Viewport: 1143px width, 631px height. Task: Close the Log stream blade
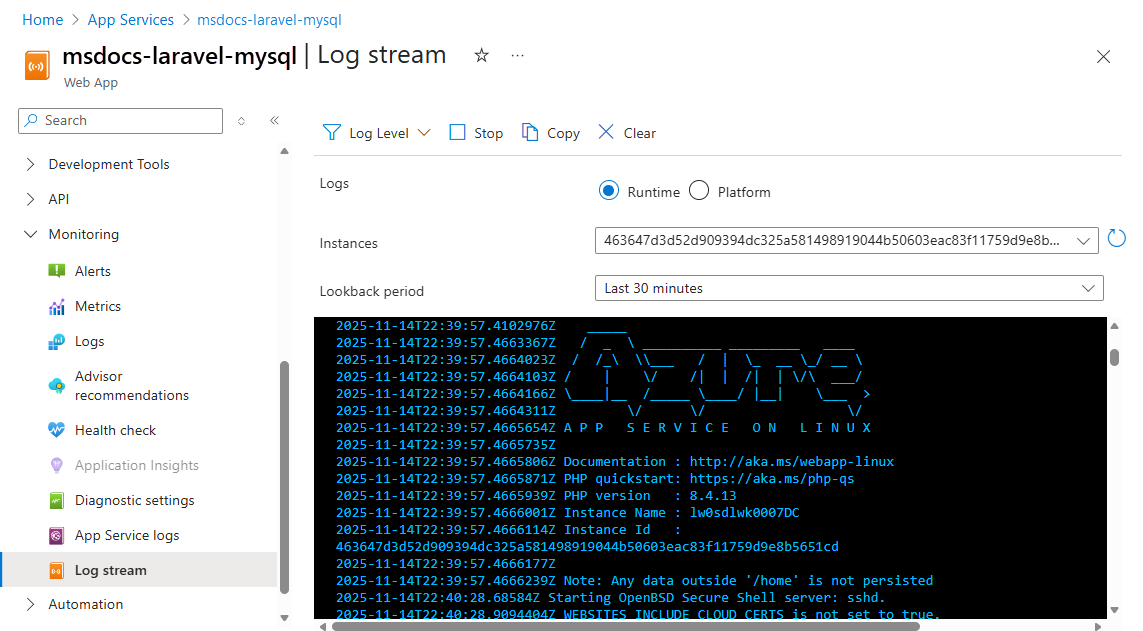click(x=1103, y=57)
